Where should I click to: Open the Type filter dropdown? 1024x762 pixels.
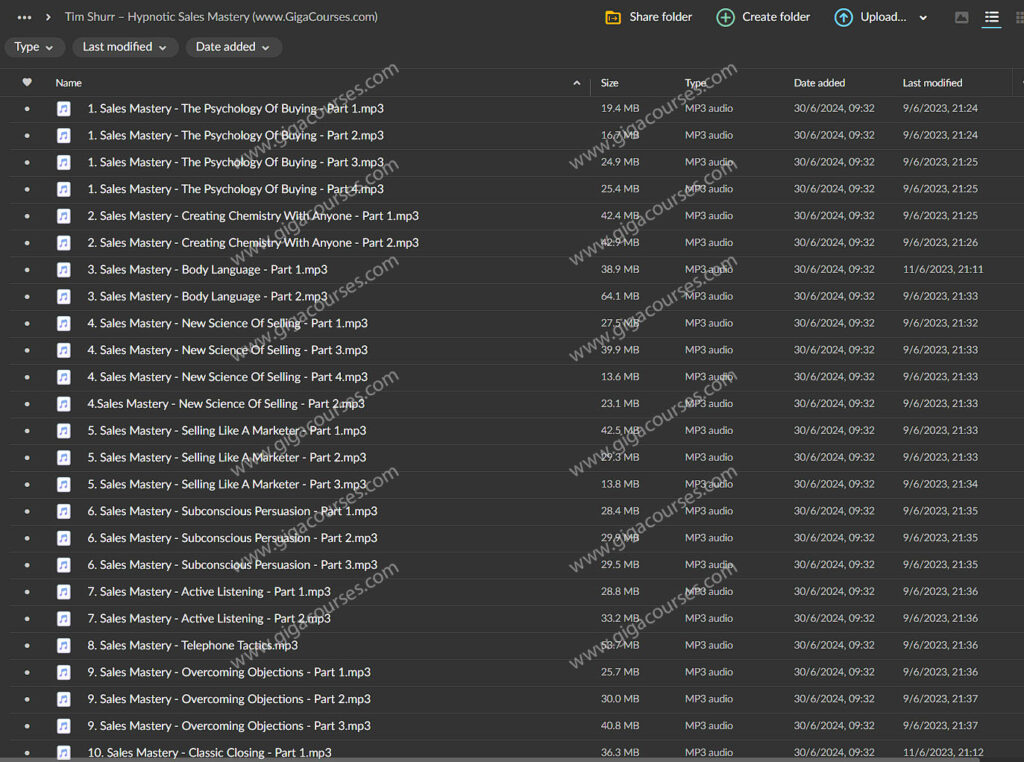click(x=35, y=47)
